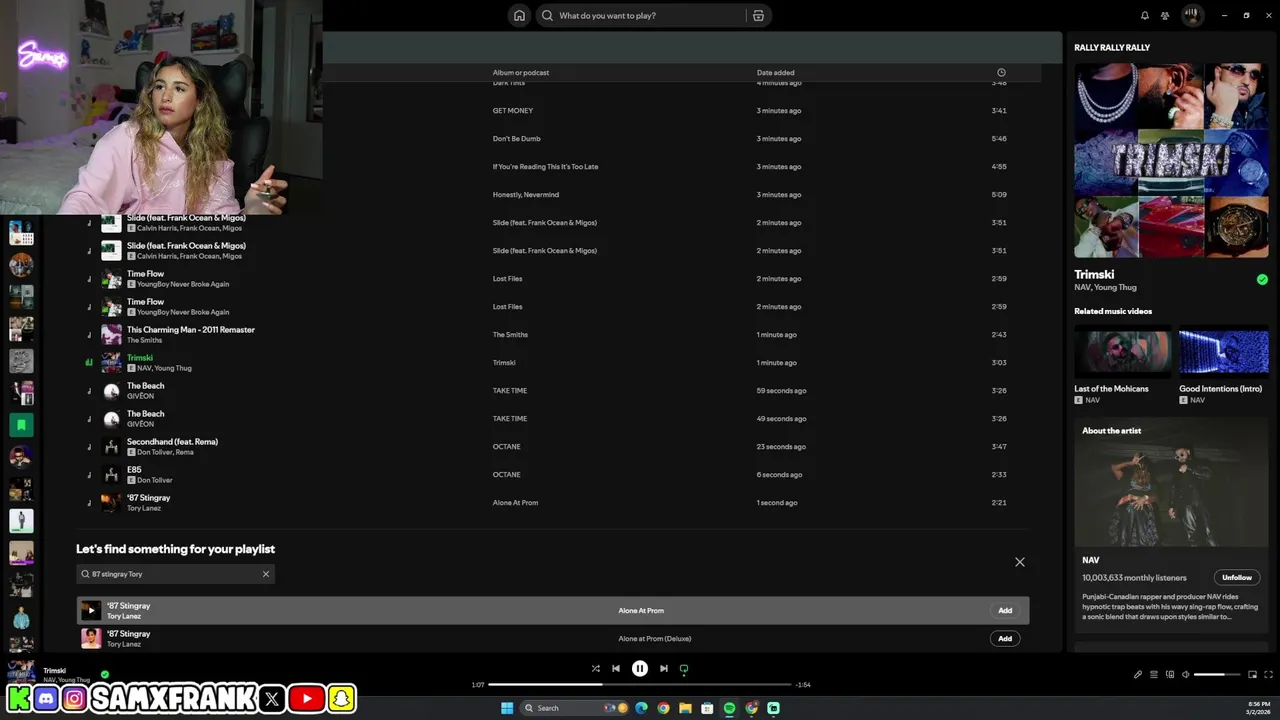Image resolution: width=1280 pixels, height=720 pixels.
Task: Open Friend Activity icon at top
Action: [1165, 15]
